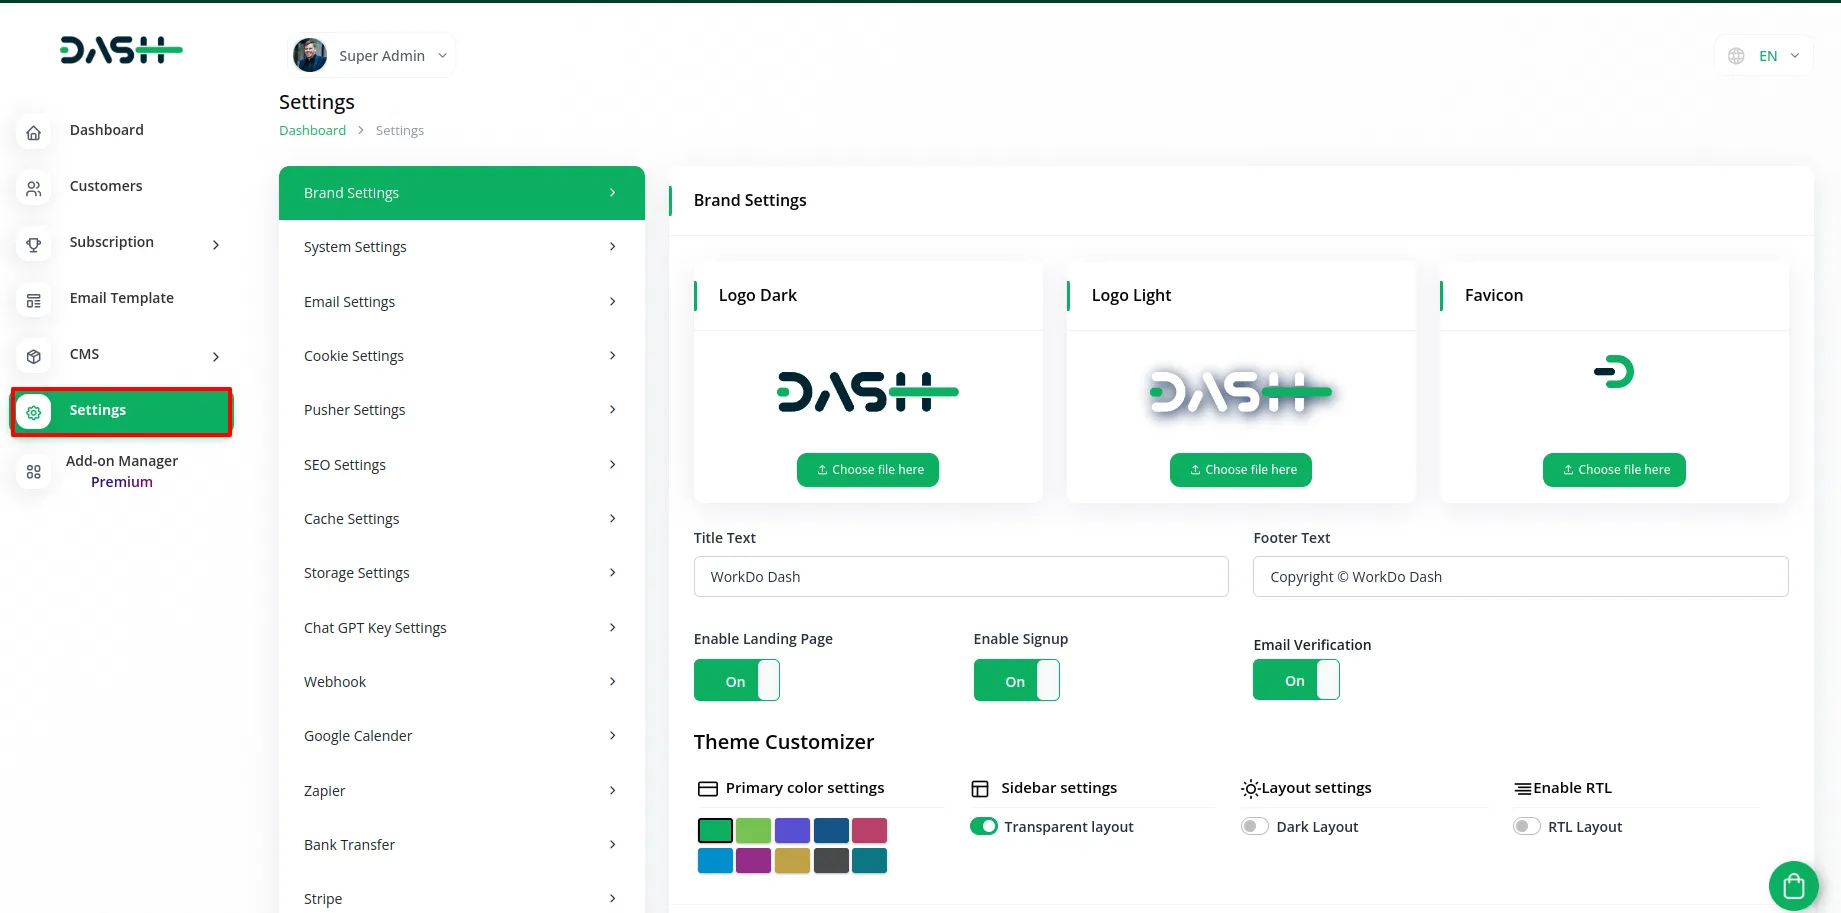Click the Title Text input field
Image resolution: width=1841 pixels, height=913 pixels.
(x=961, y=577)
